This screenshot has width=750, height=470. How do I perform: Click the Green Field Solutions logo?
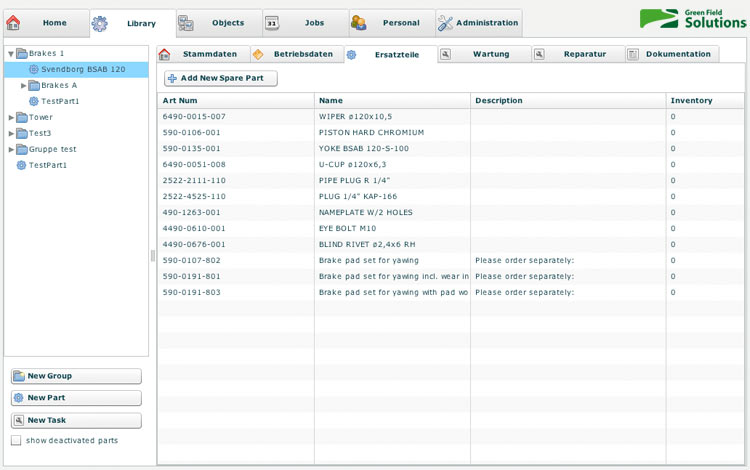coord(693,18)
